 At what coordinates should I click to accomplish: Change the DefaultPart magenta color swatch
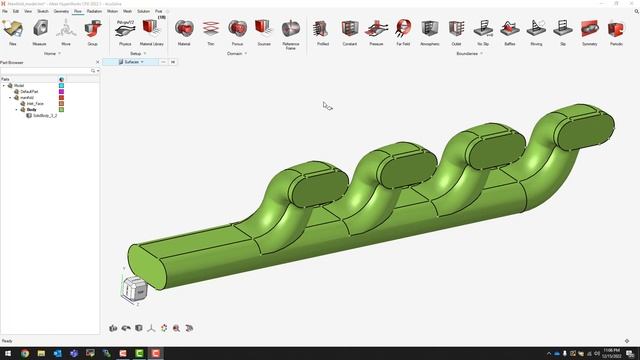coord(61,92)
